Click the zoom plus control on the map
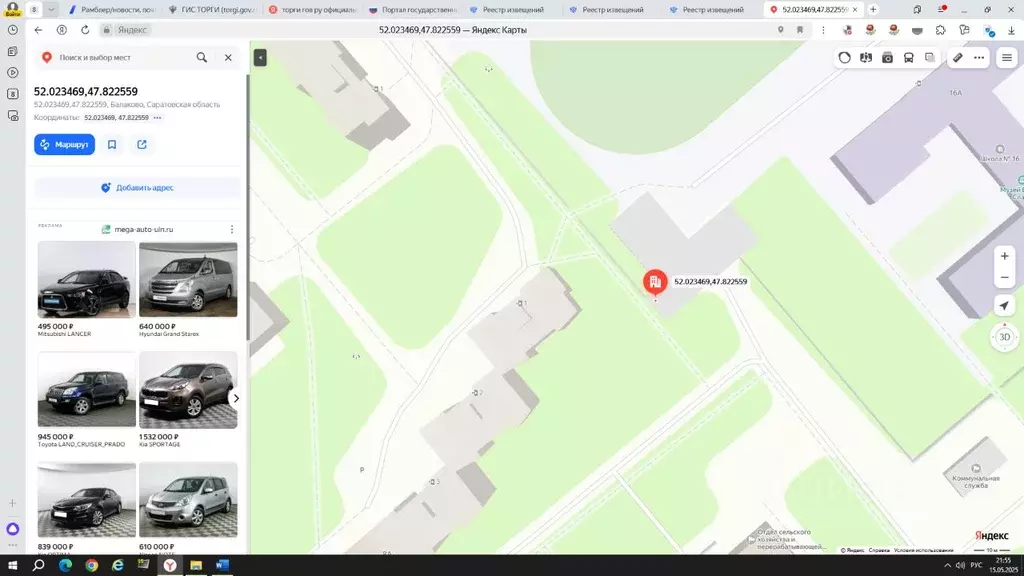The width and height of the screenshot is (1024, 576). [x=1004, y=255]
